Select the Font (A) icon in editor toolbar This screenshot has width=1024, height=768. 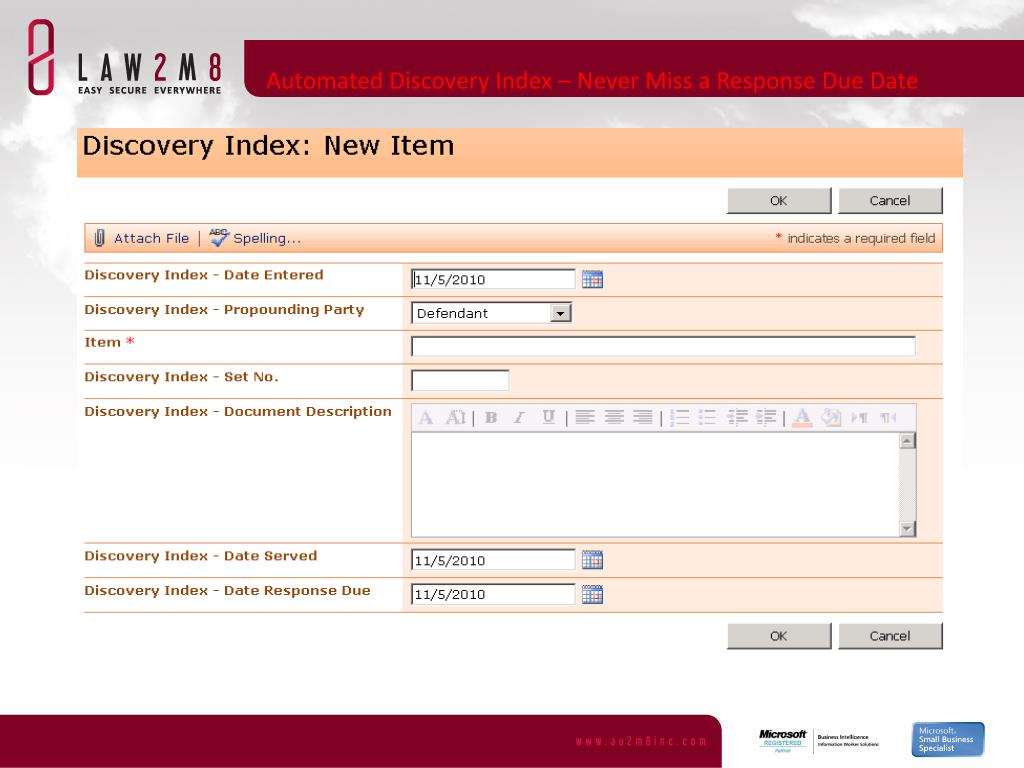(426, 417)
